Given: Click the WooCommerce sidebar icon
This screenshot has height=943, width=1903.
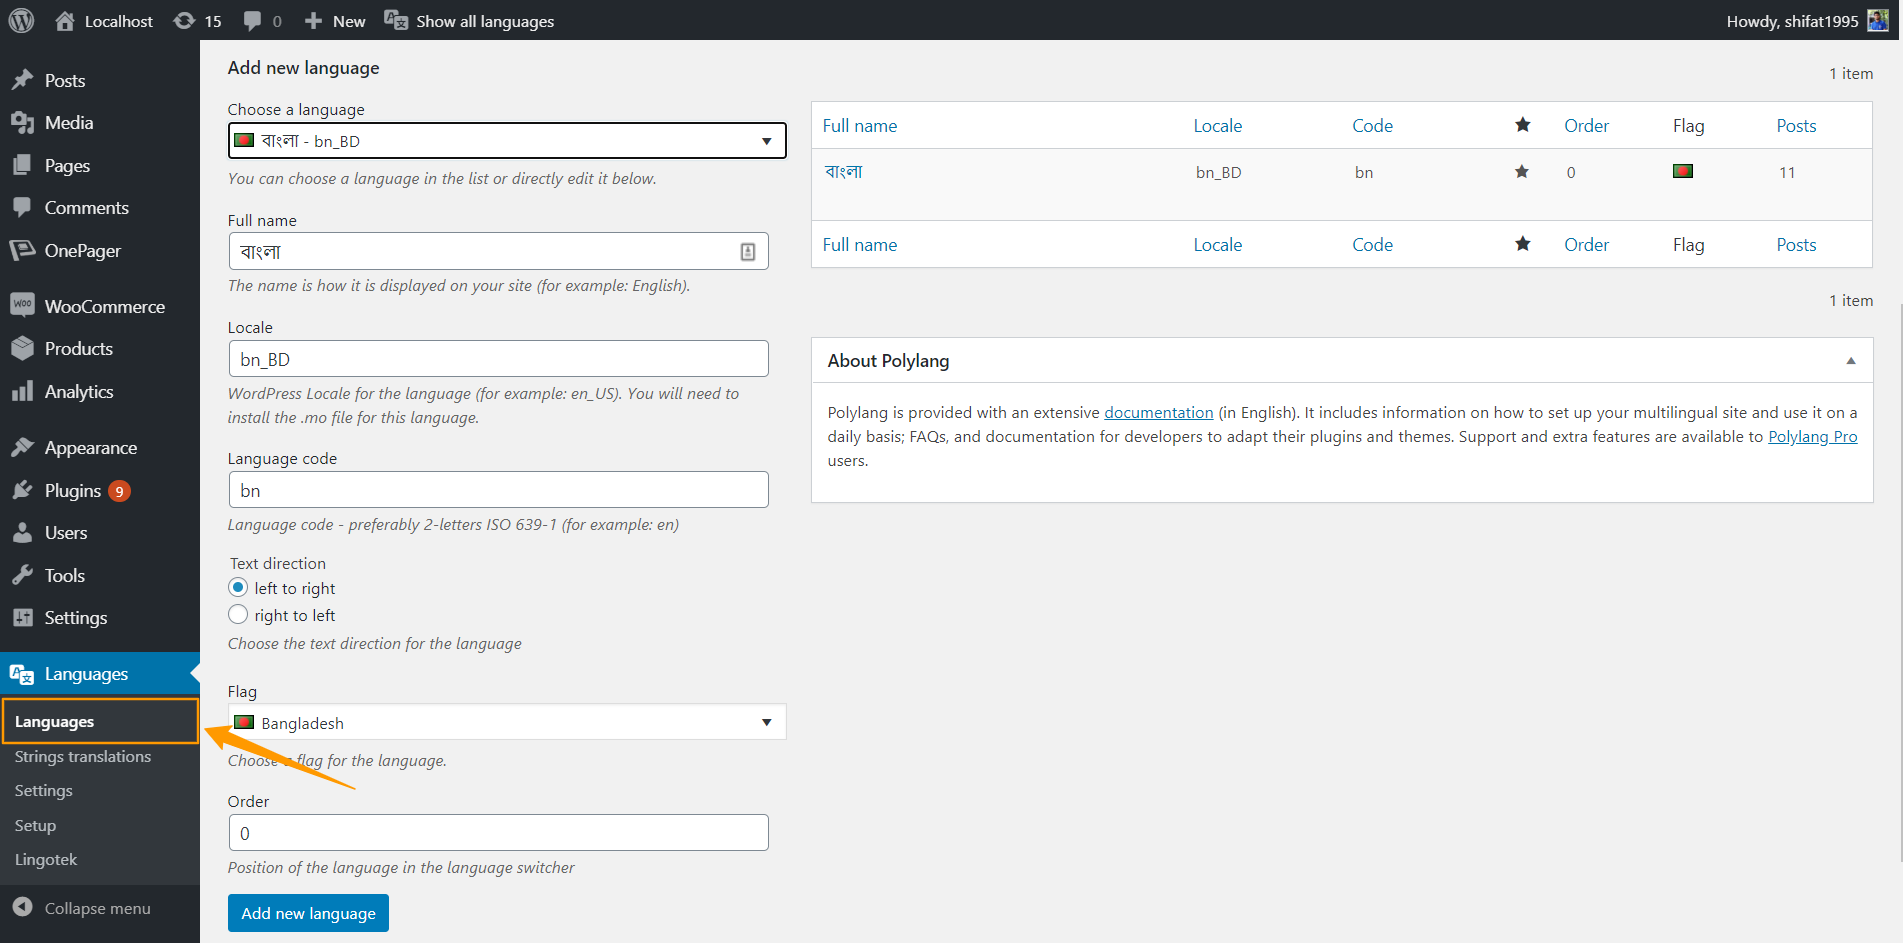Looking at the screenshot, I should point(22,305).
